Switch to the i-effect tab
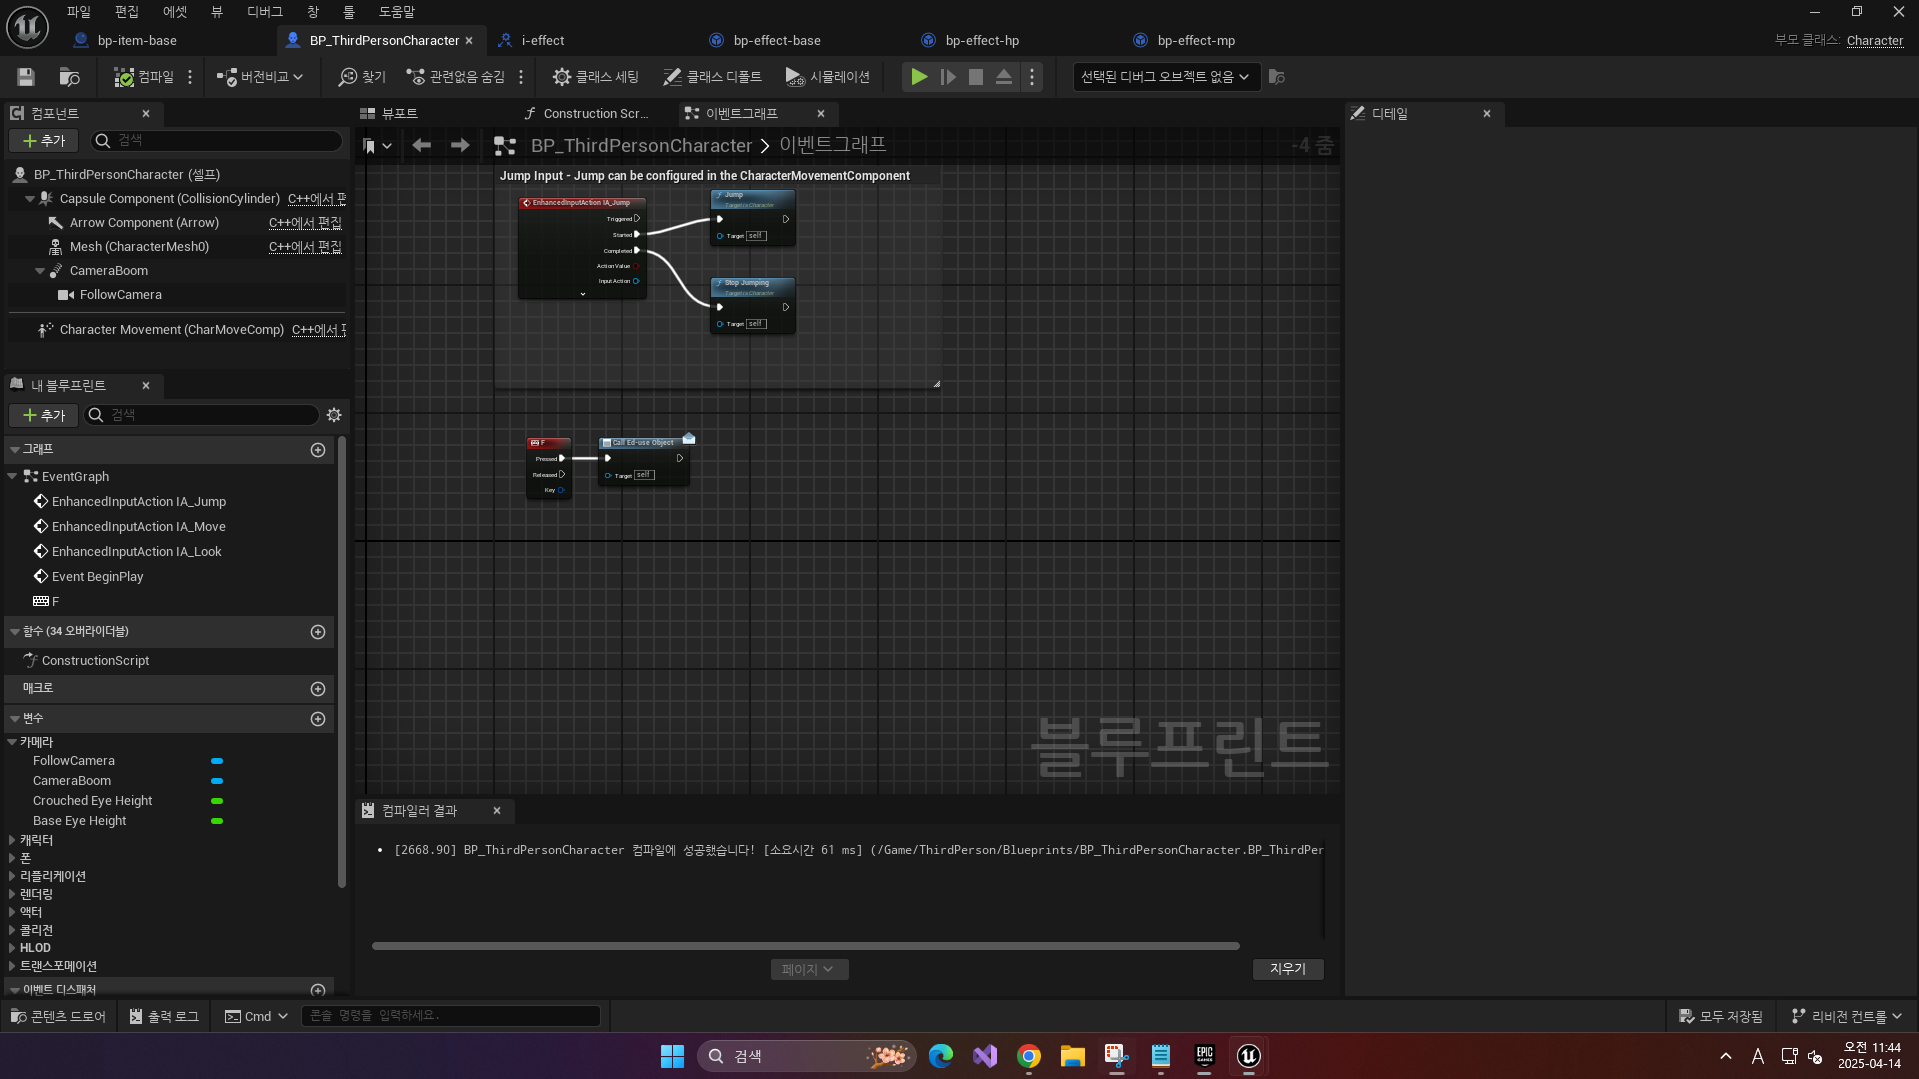The height and width of the screenshot is (1079, 1919). click(543, 41)
